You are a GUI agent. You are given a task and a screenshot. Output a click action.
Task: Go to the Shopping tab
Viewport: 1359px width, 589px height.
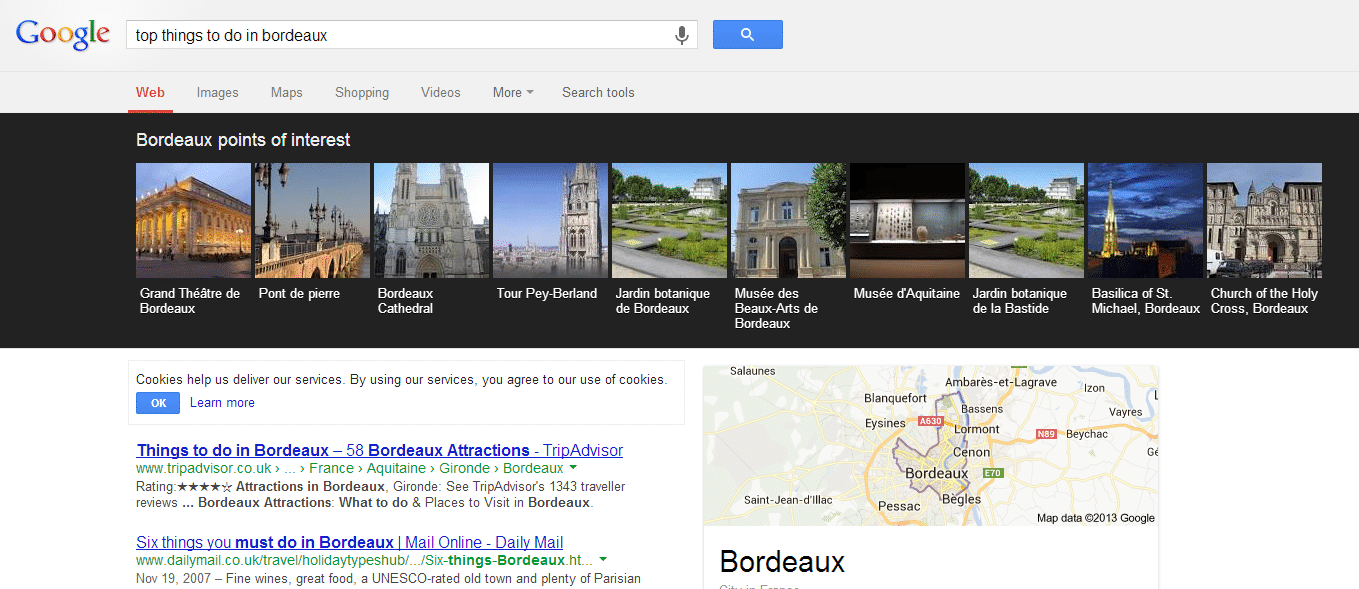362,92
